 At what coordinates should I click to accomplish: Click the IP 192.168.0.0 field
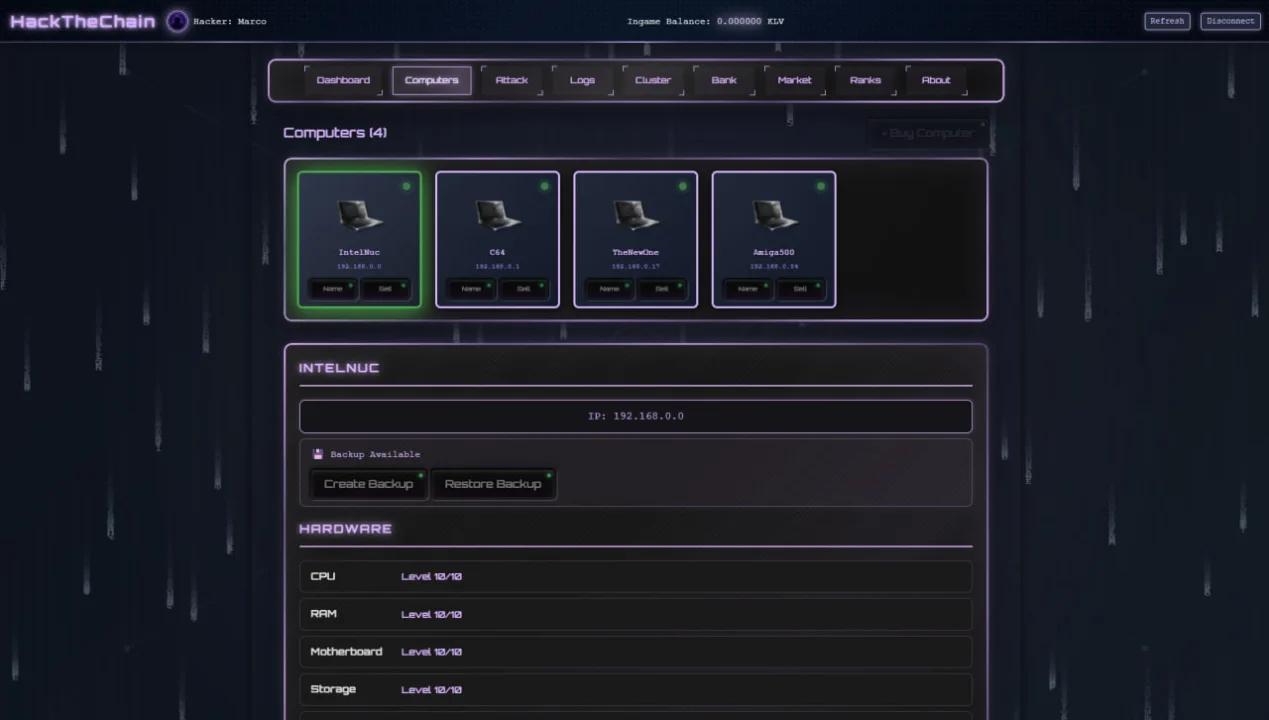635,416
